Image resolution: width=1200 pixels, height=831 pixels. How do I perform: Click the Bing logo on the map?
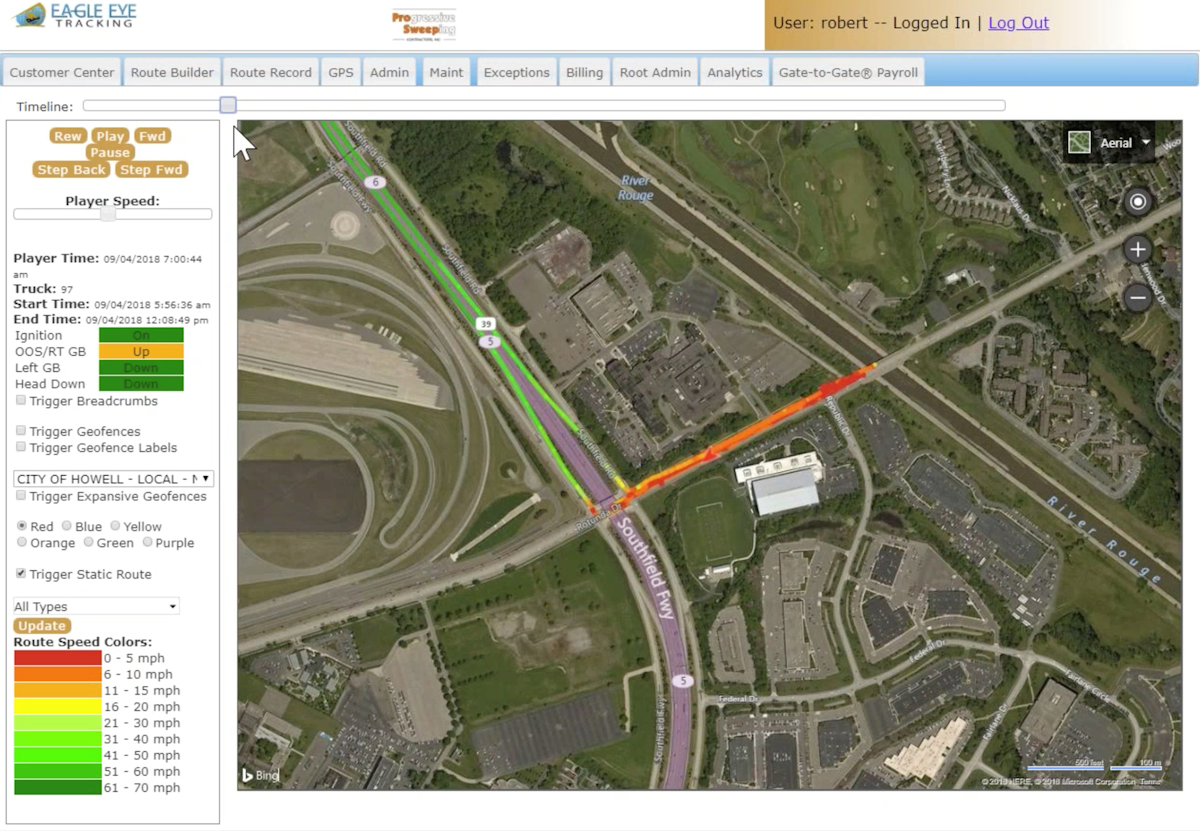pos(258,774)
